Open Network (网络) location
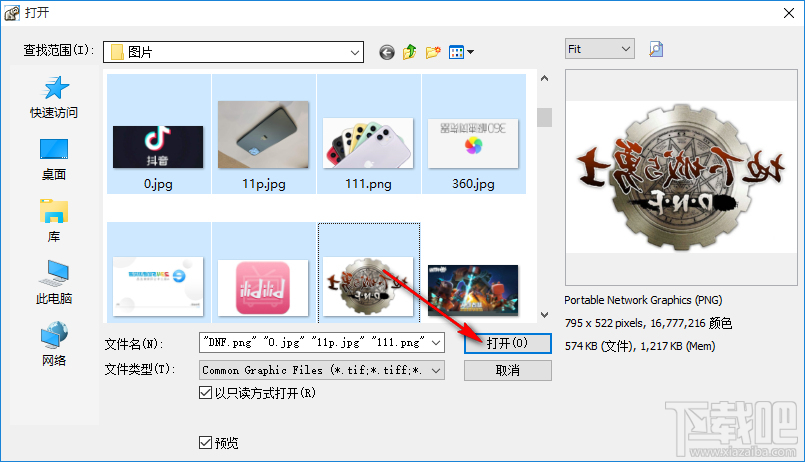Screen dimensions: 805x462 54,344
